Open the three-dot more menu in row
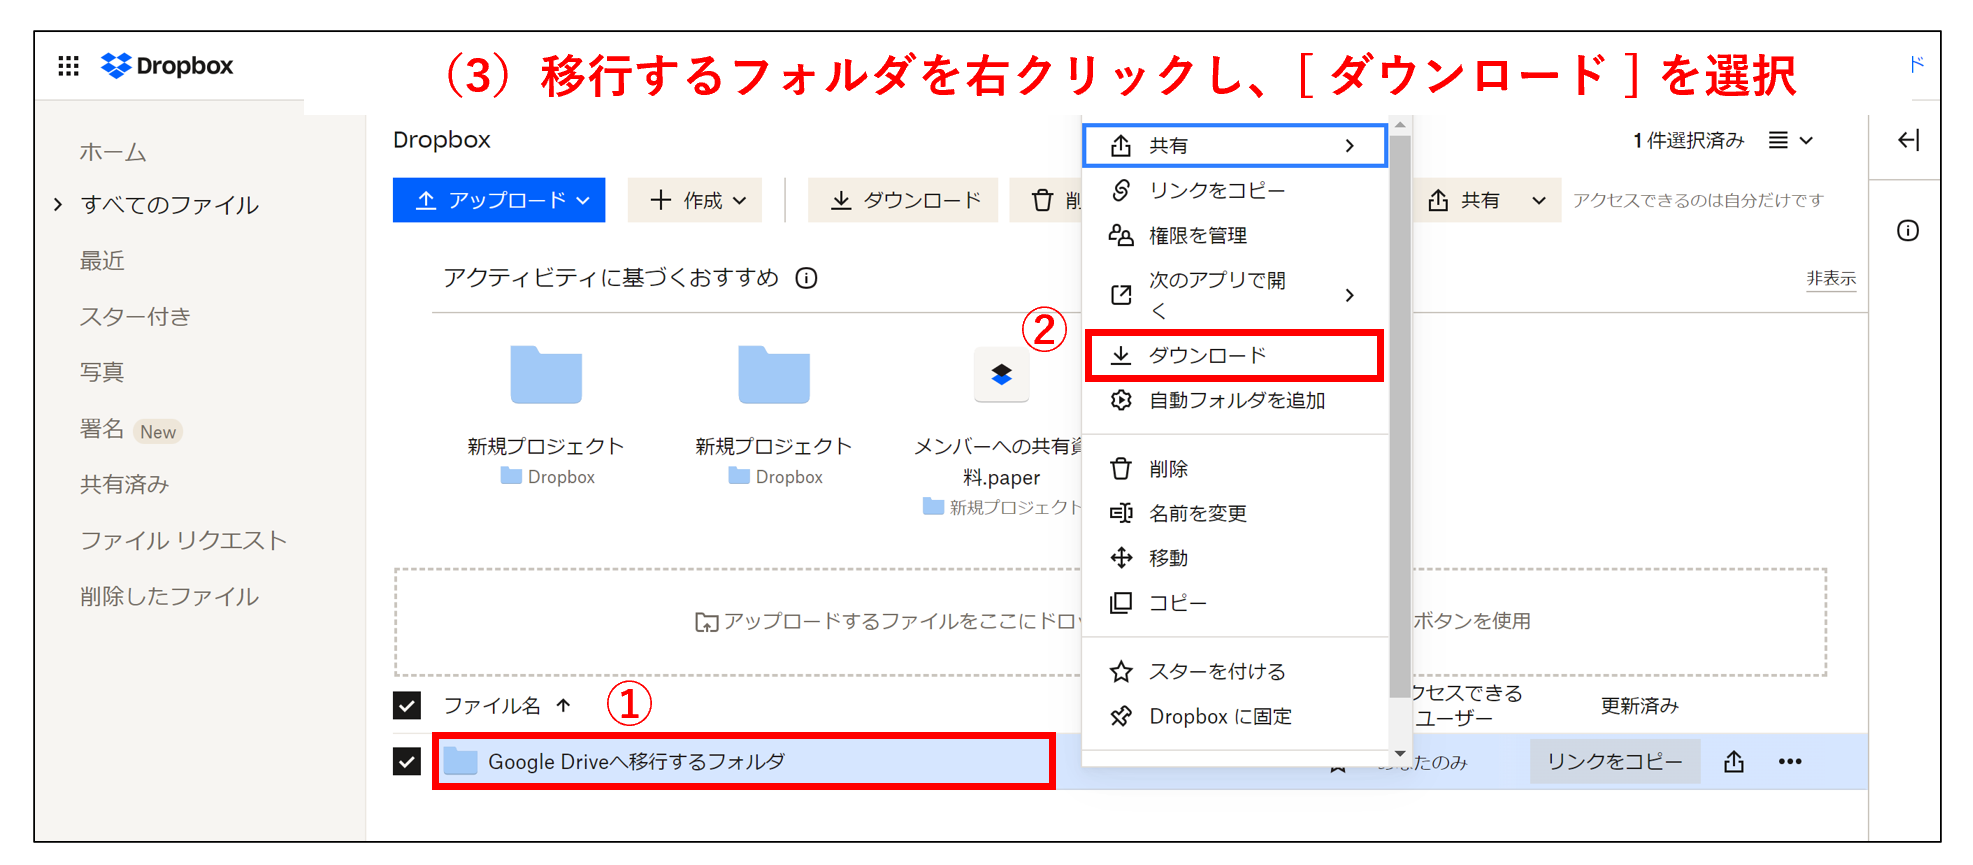Screen dimensions: 1973x865 point(1790,762)
